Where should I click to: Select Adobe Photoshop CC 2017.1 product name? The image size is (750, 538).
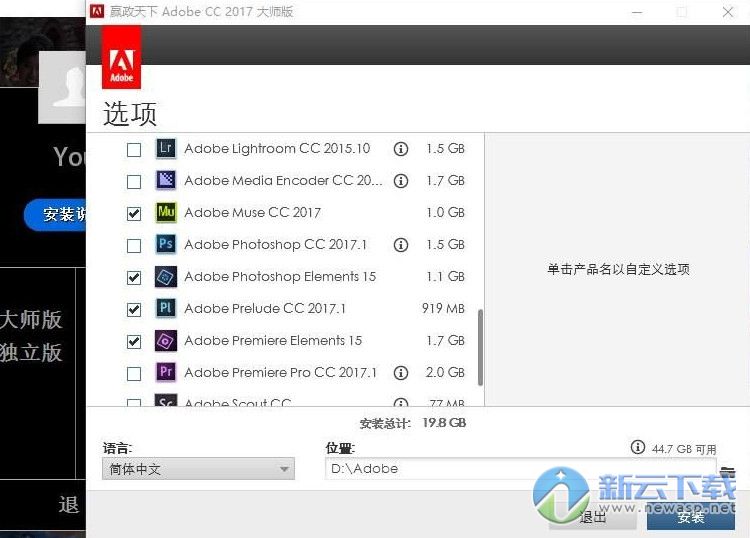(x=276, y=244)
